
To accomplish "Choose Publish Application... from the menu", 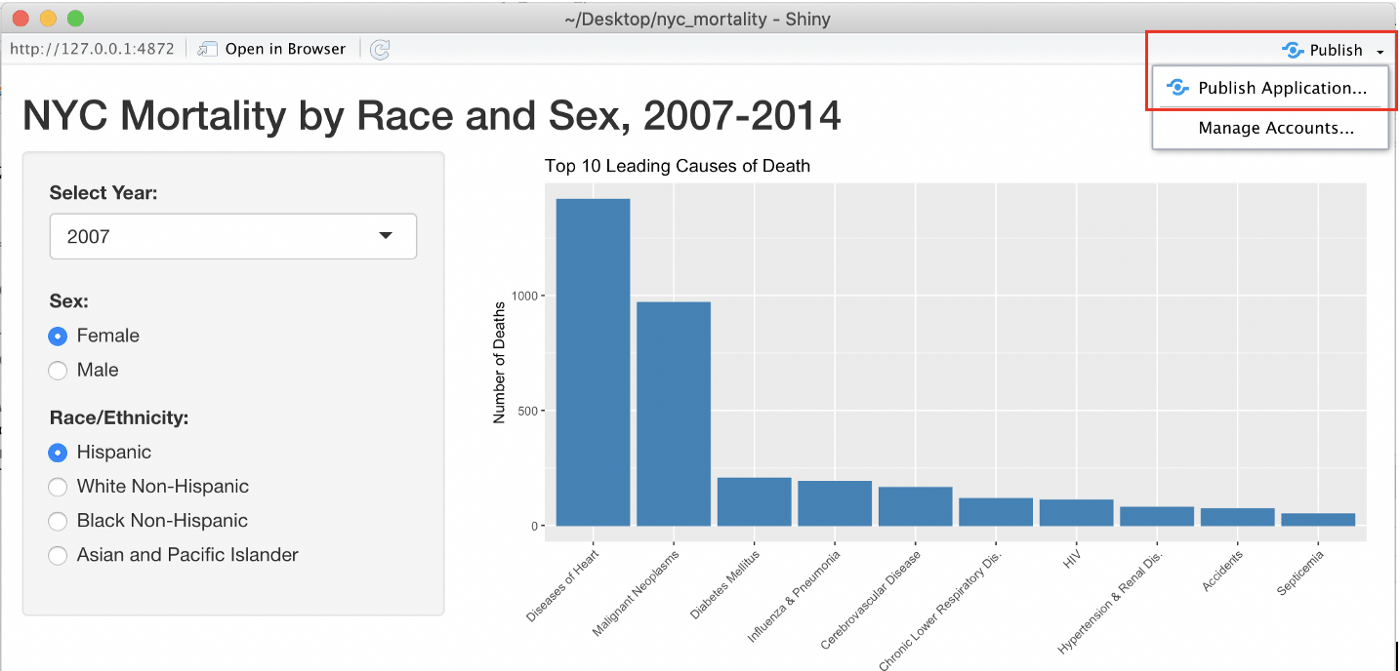I will [1270, 88].
